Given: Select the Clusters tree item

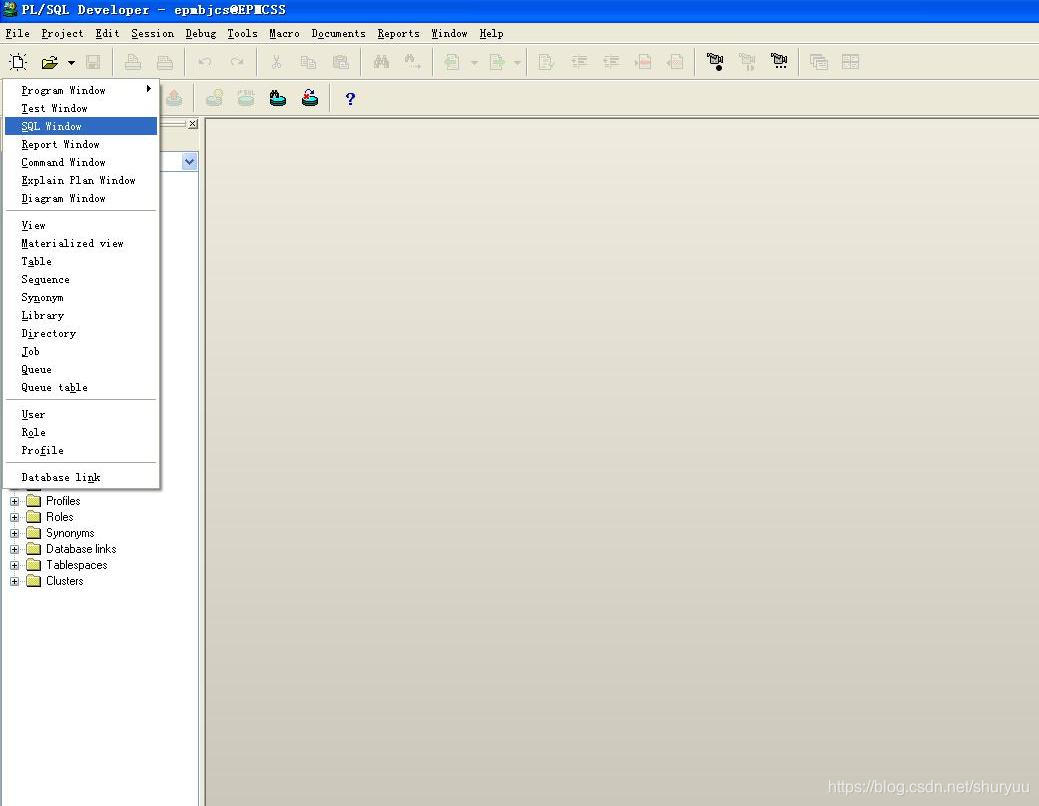Looking at the screenshot, I should [64, 581].
